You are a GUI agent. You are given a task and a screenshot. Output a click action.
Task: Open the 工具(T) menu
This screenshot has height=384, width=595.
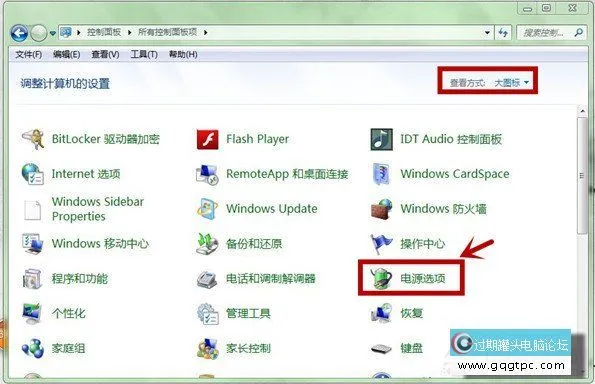point(144,55)
